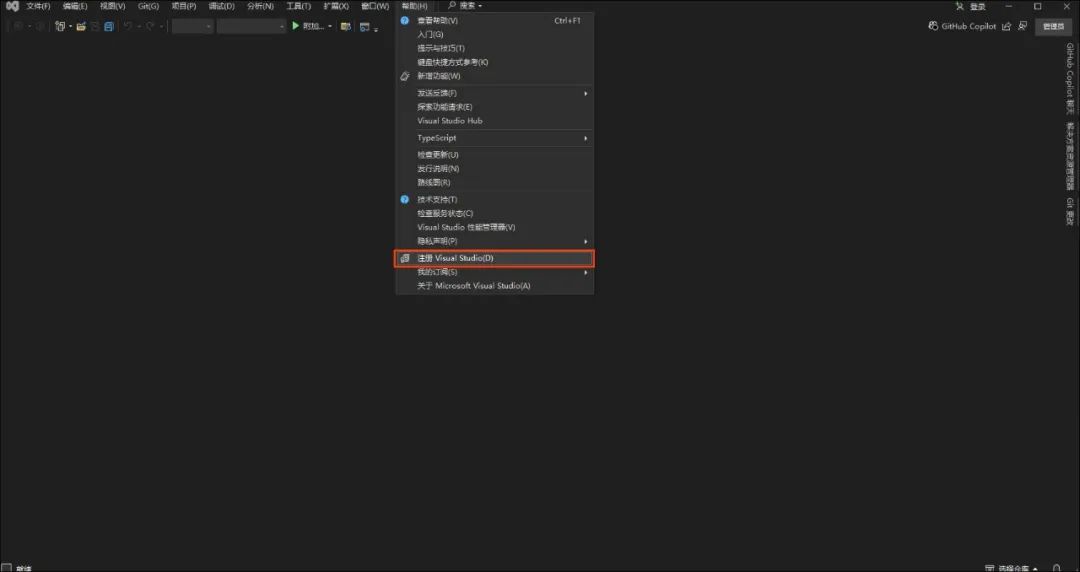
Task: Expand the 发送反馈(F) submenu arrow
Action: [x=586, y=93]
